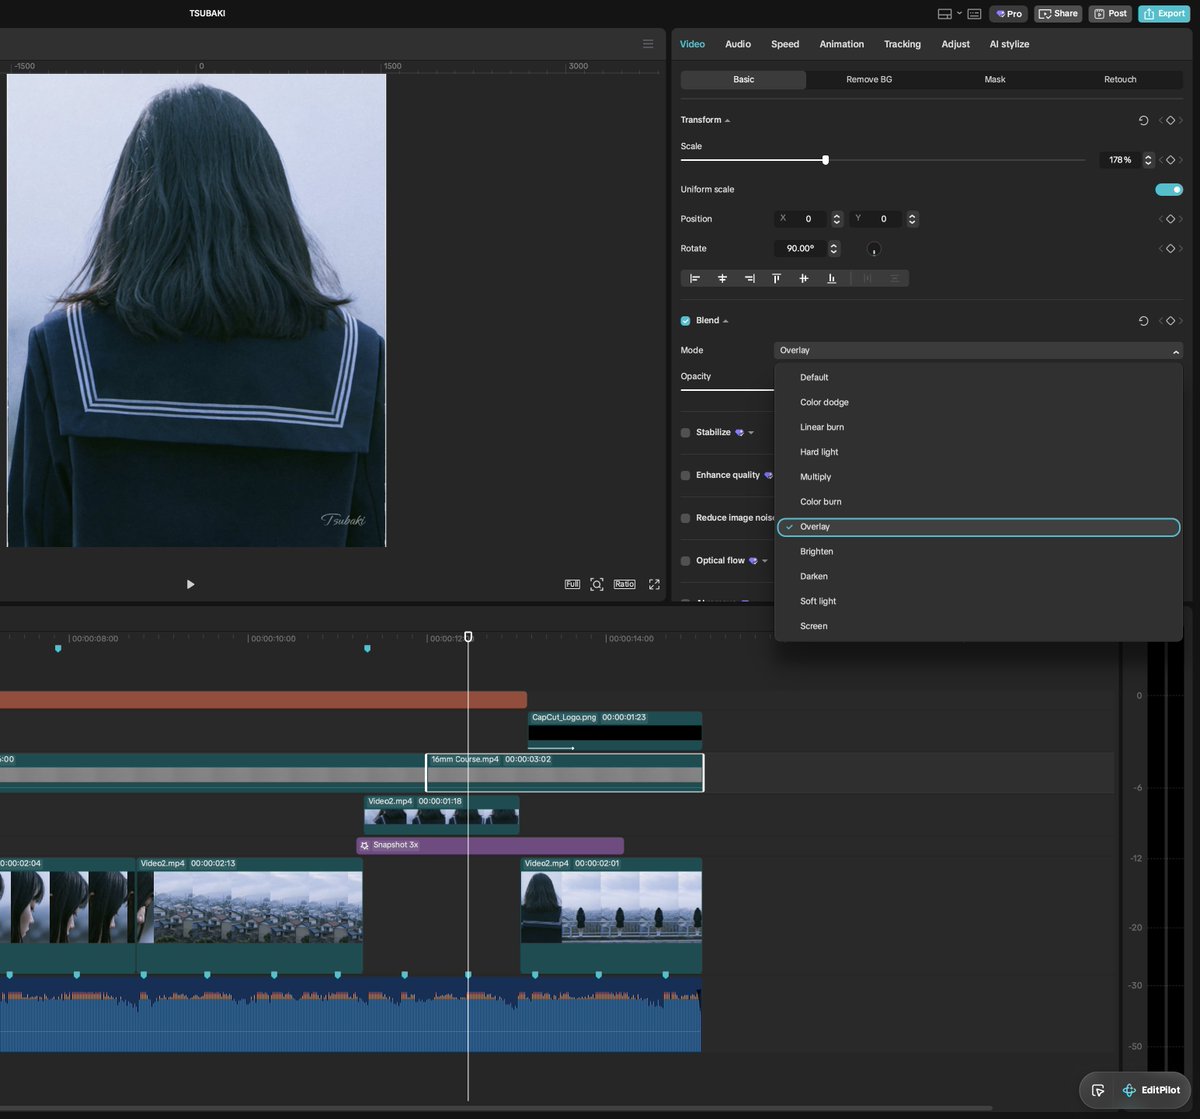Expand the preview to fullscreen
The height and width of the screenshot is (1119, 1200).
(654, 584)
